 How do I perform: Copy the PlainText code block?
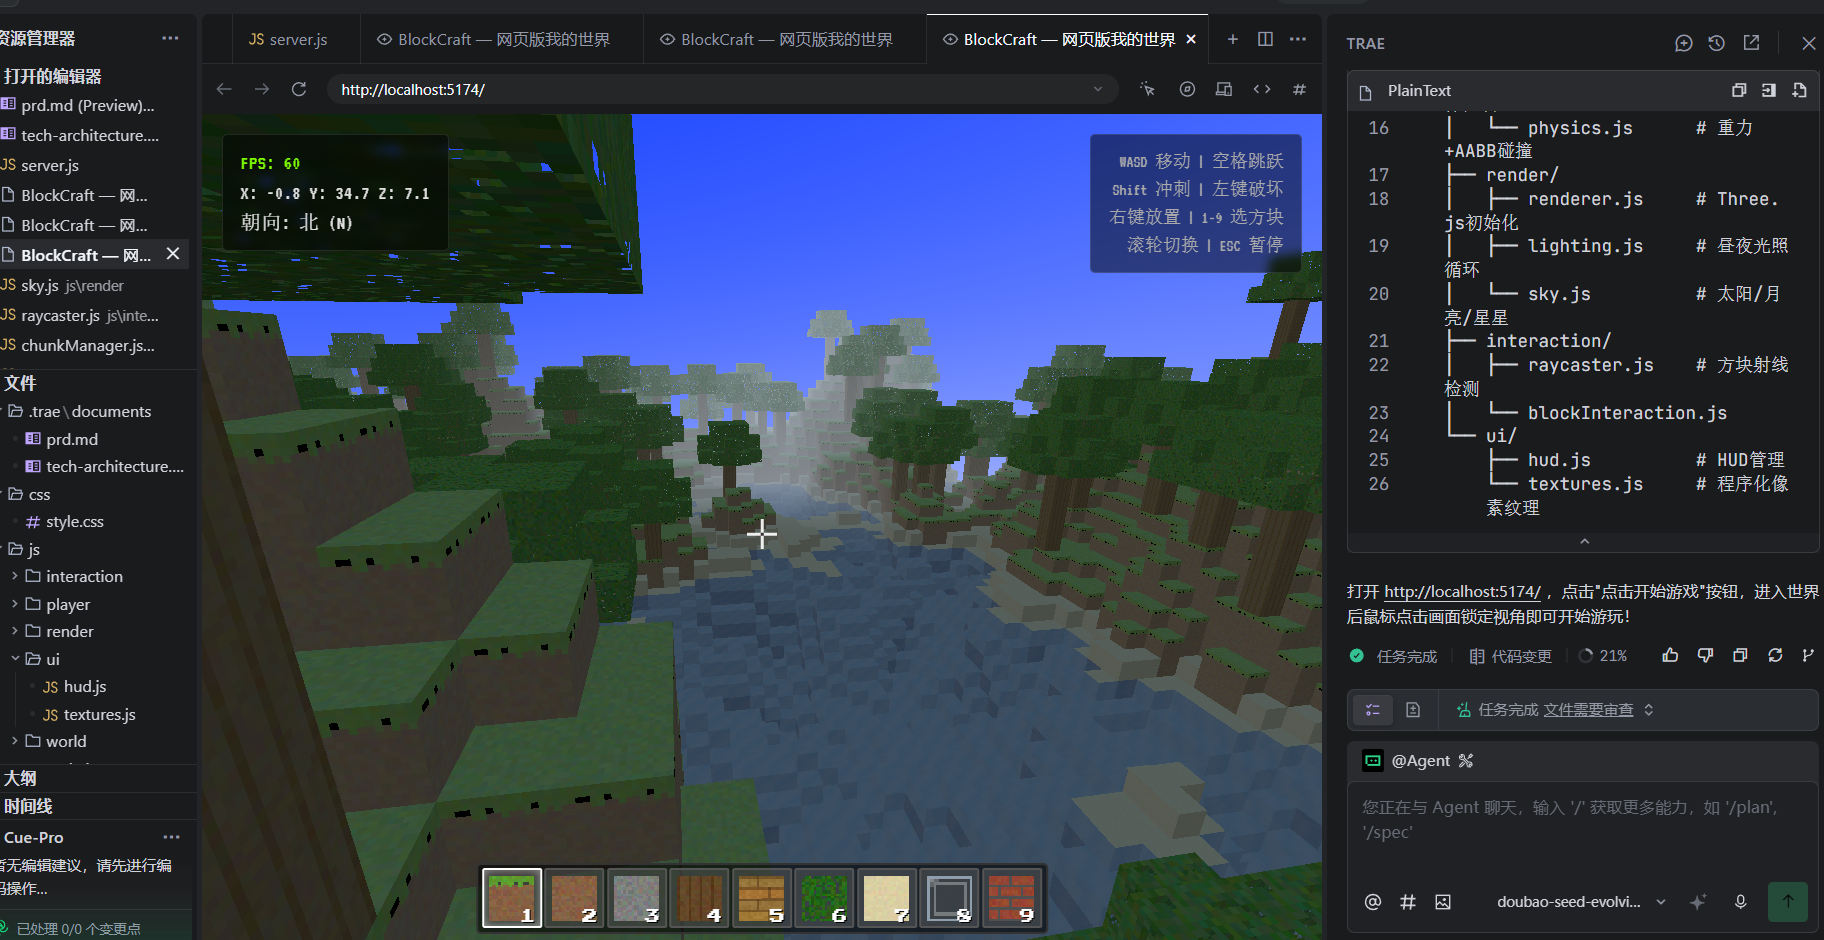click(1739, 90)
